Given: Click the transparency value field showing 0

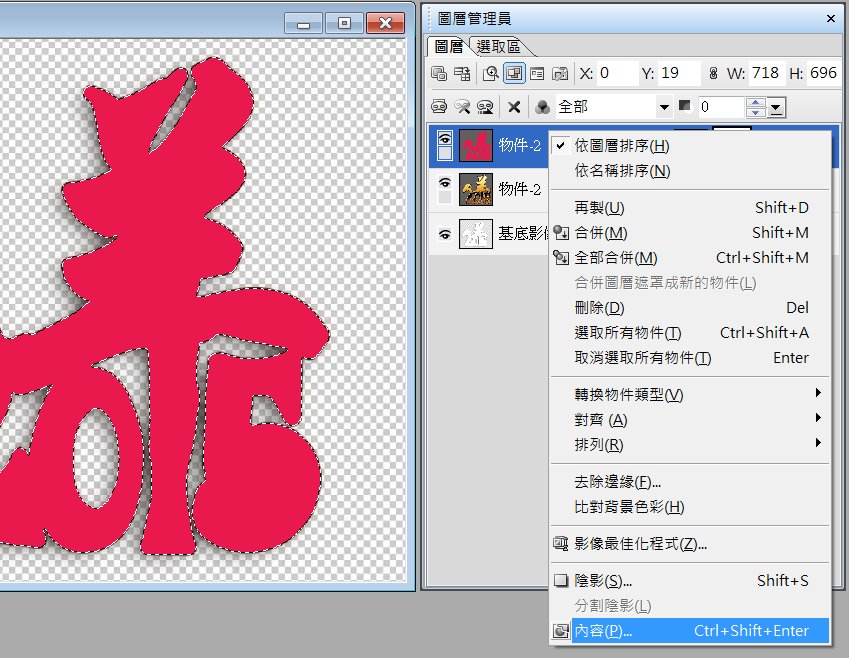Looking at the screenshot, I should pyautogui.click(x=721, y=107).
